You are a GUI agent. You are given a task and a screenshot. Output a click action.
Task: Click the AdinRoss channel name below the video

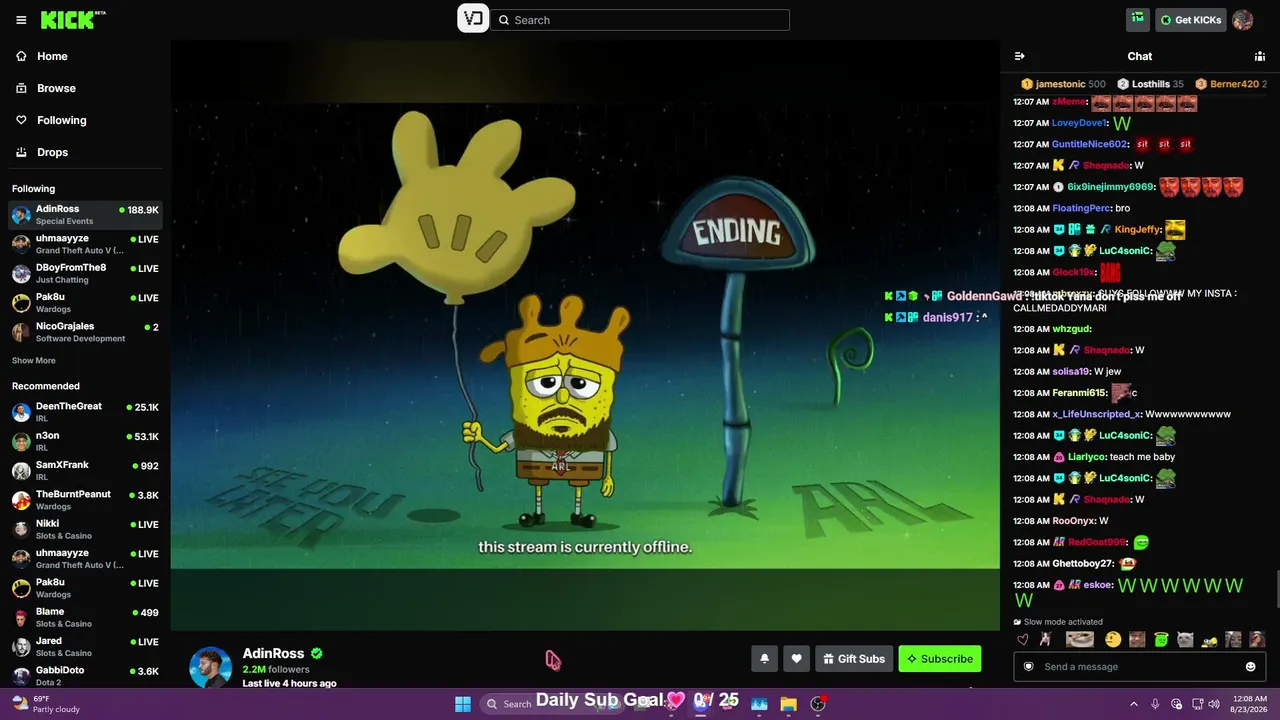click(x=273, y=653)
